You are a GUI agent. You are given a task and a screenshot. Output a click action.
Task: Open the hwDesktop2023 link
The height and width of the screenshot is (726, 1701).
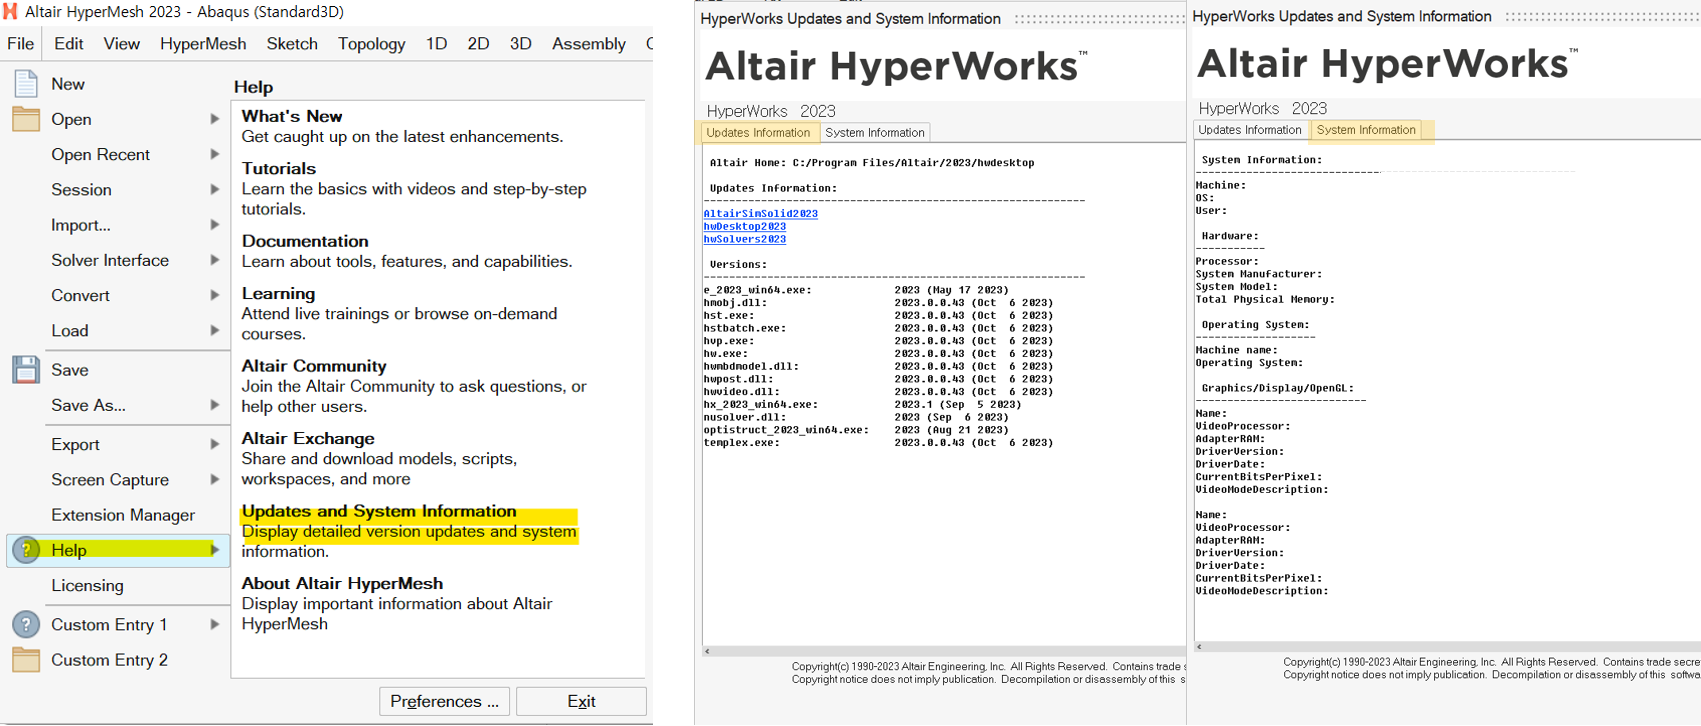pyautogui.click(x=744, y=226)
